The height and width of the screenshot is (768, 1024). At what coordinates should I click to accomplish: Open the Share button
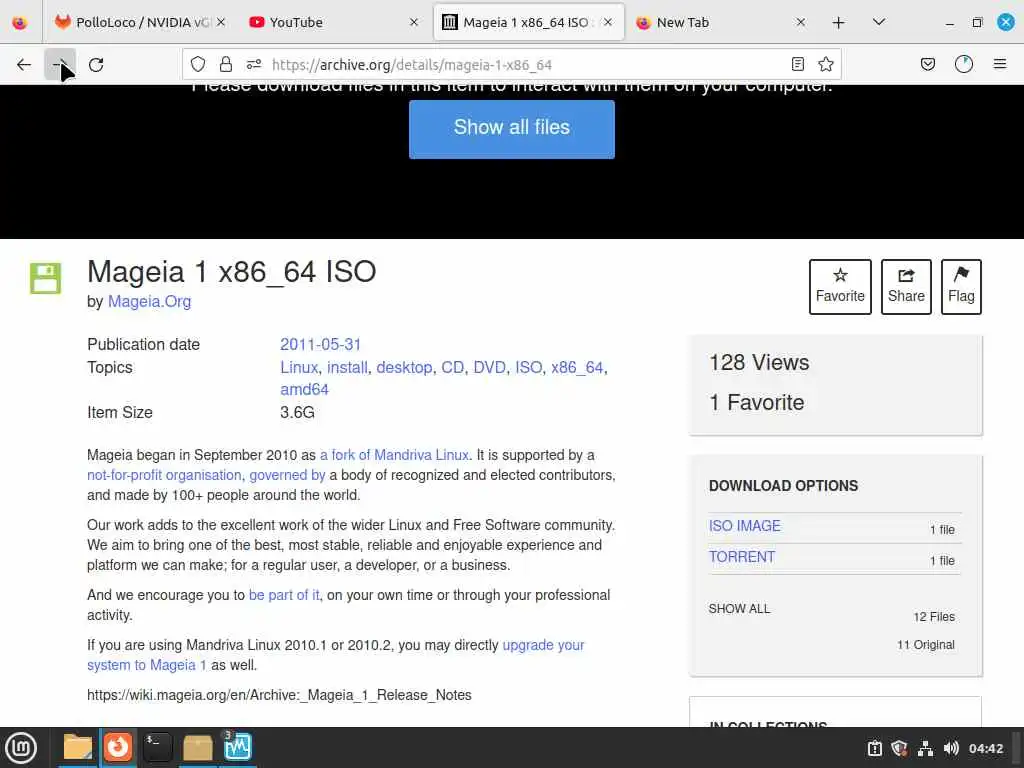point(906,287)
